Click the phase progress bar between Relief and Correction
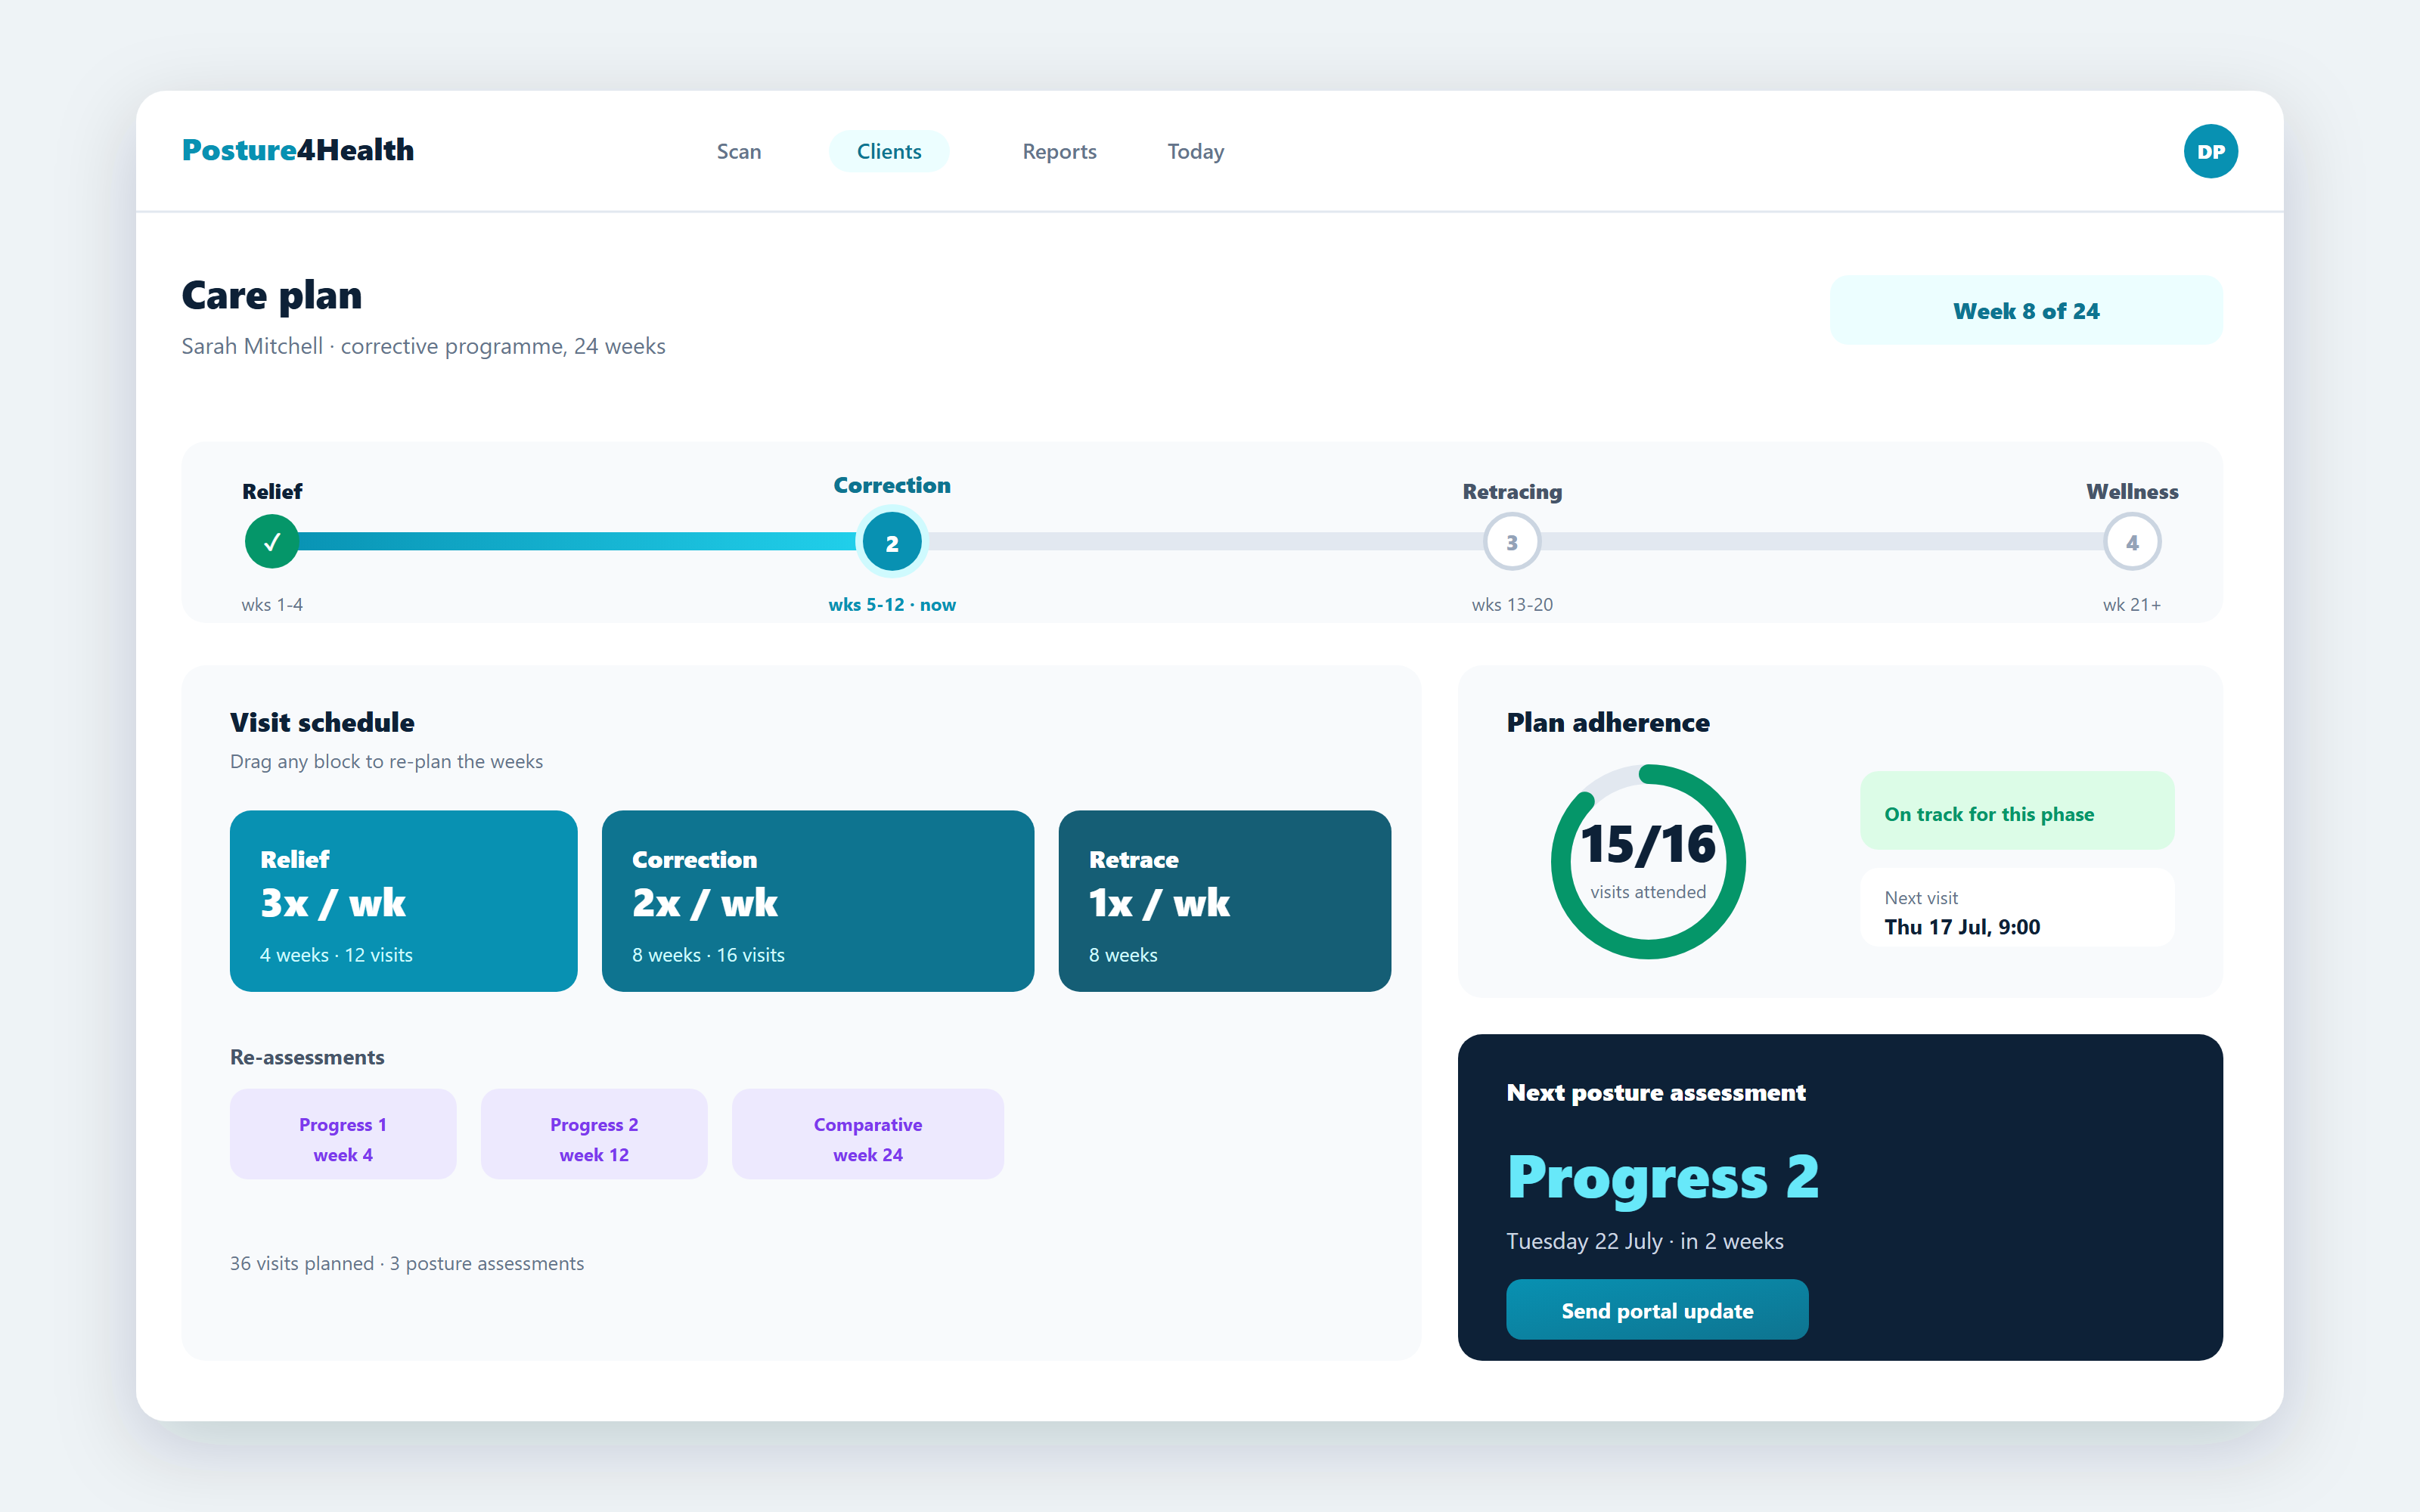2420x1512 pixels. [x=578, y=541]
